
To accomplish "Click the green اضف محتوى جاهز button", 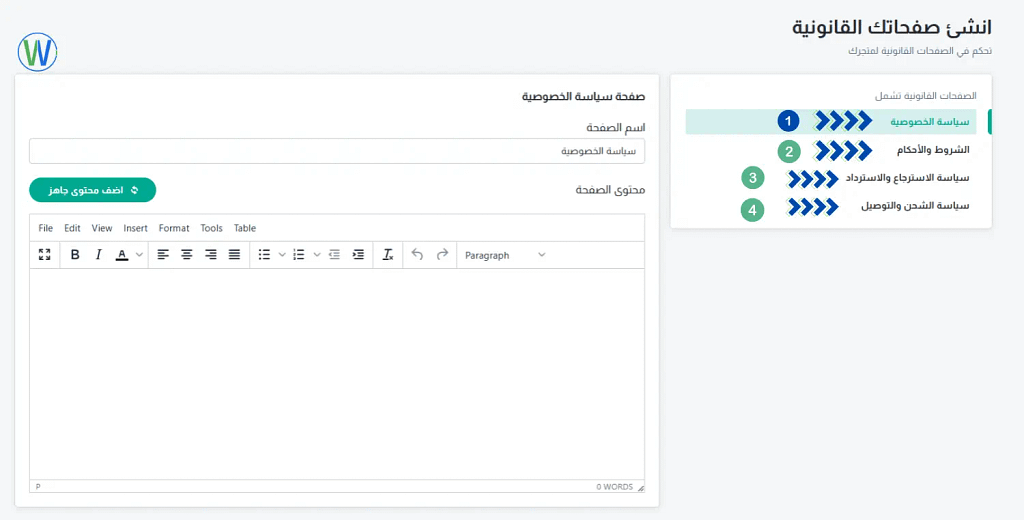I will pos(93,189).
